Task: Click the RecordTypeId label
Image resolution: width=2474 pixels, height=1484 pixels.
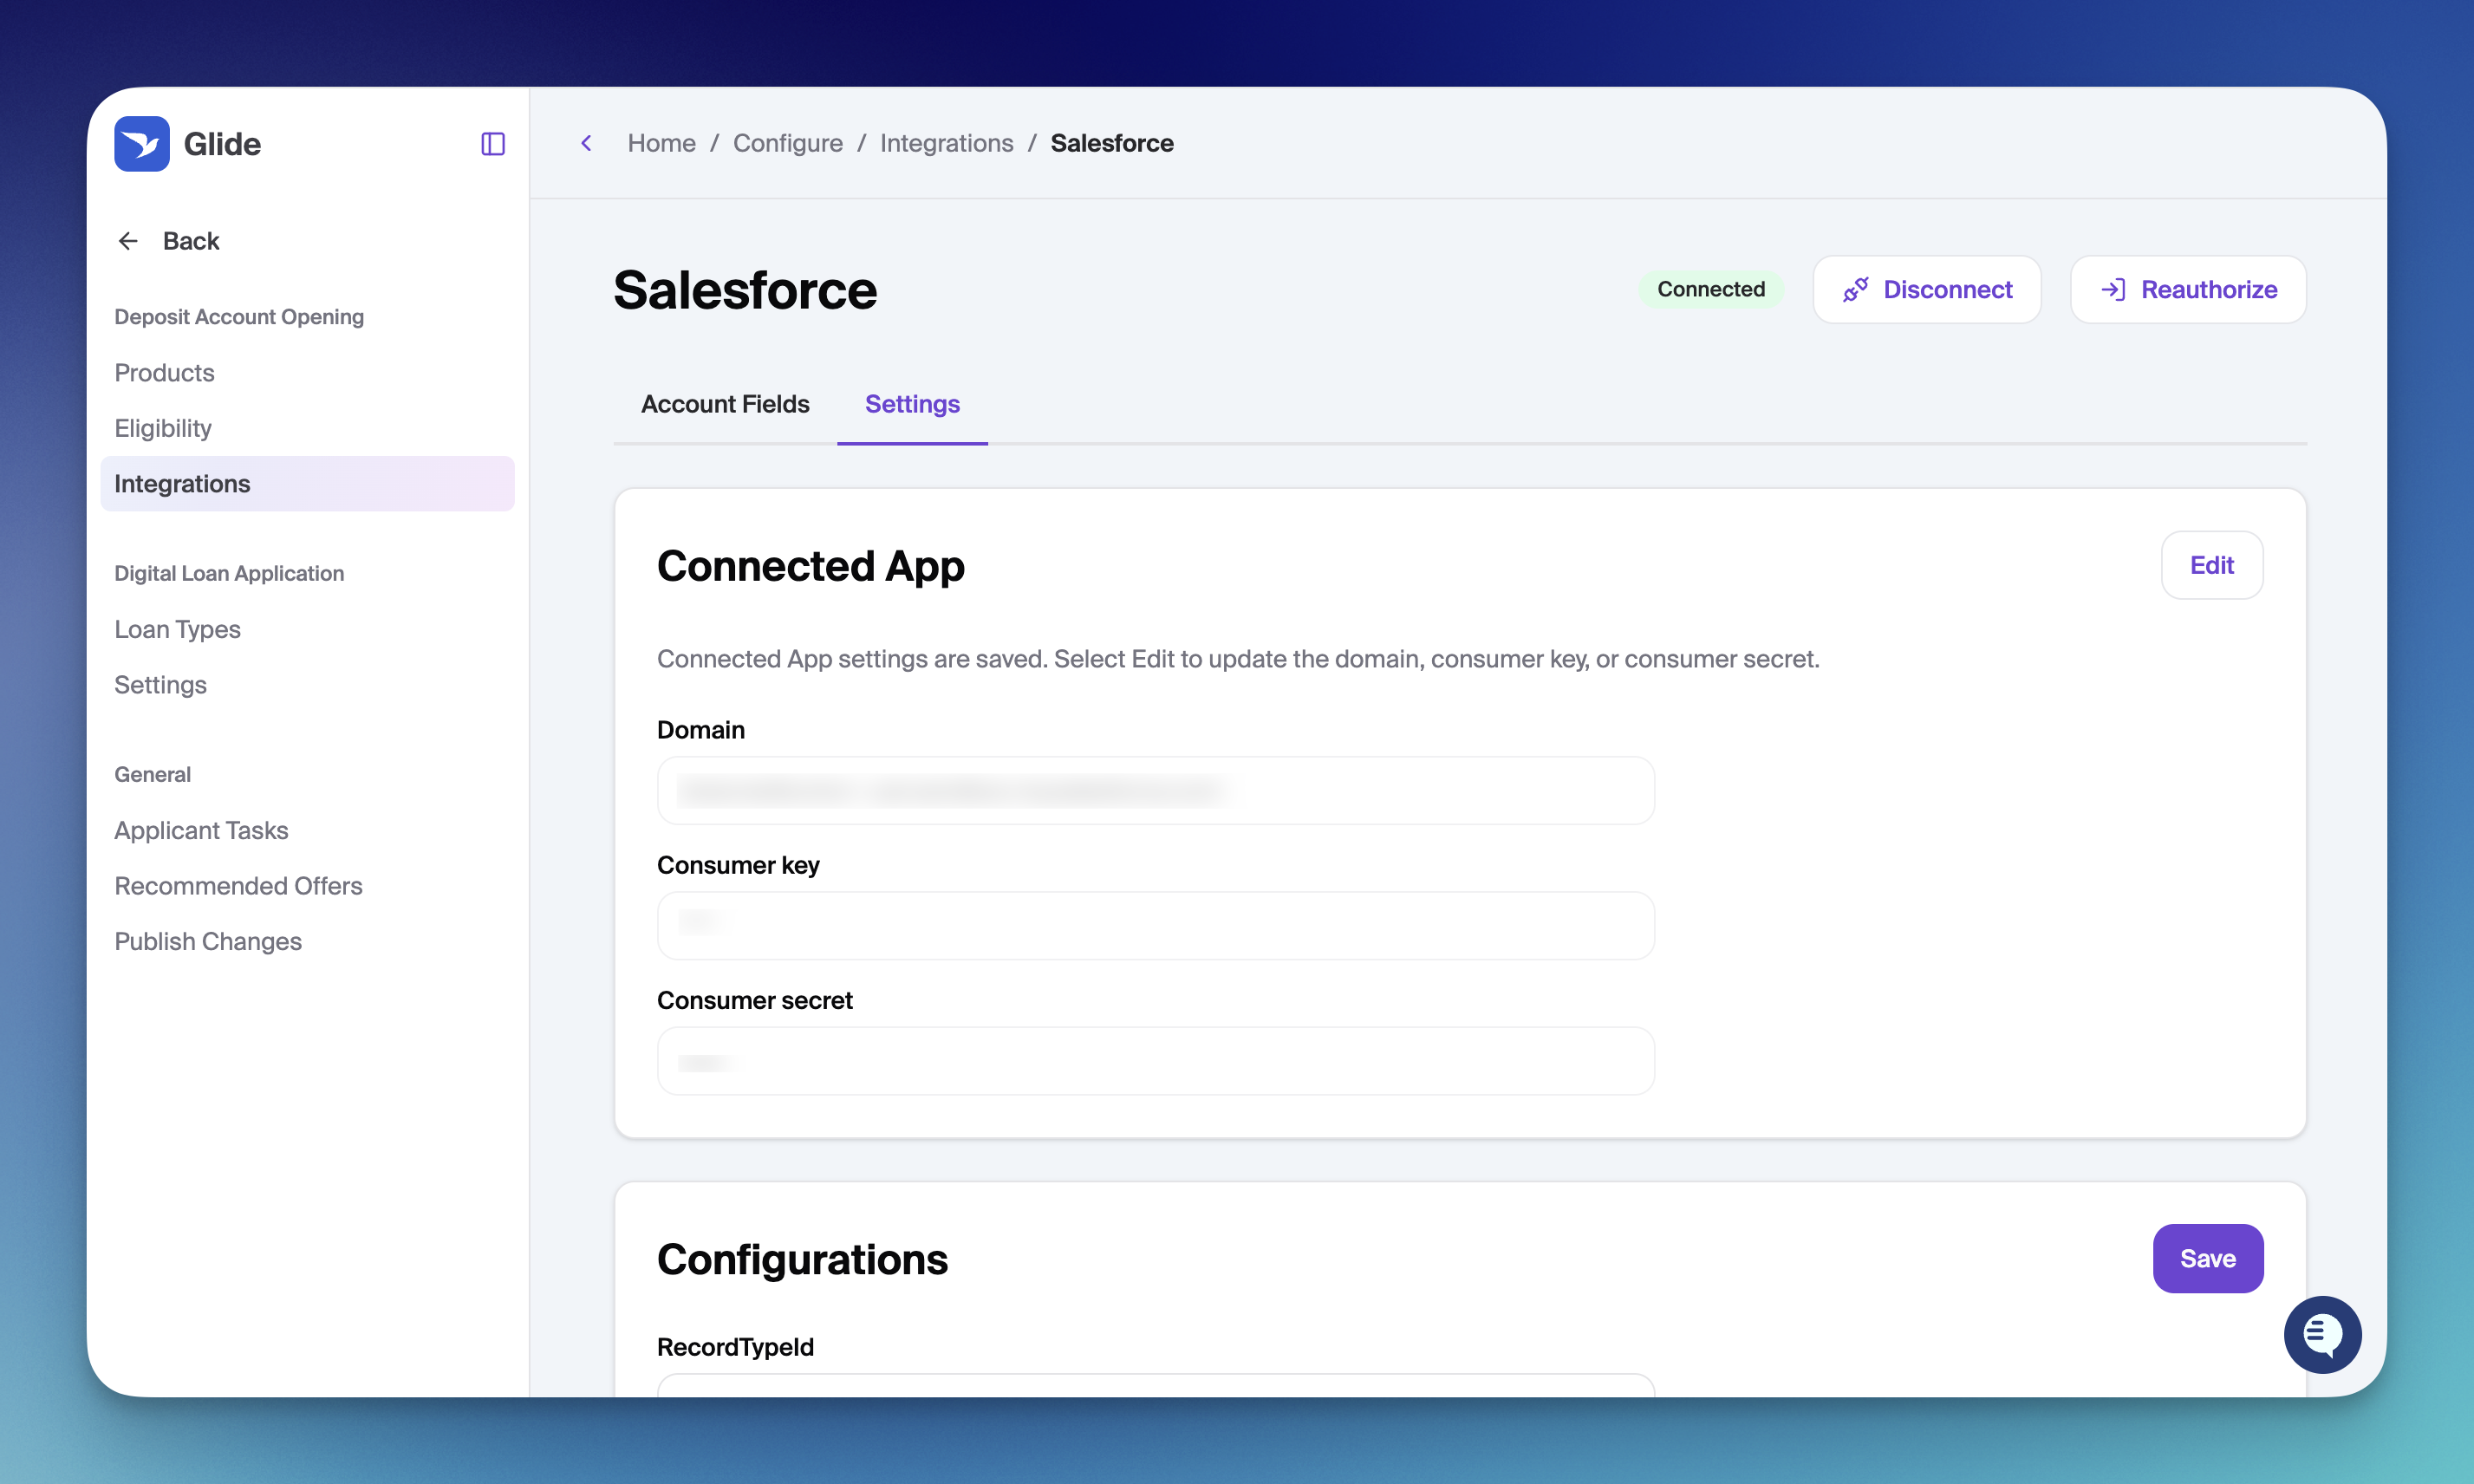Action: pos(735,1346)
